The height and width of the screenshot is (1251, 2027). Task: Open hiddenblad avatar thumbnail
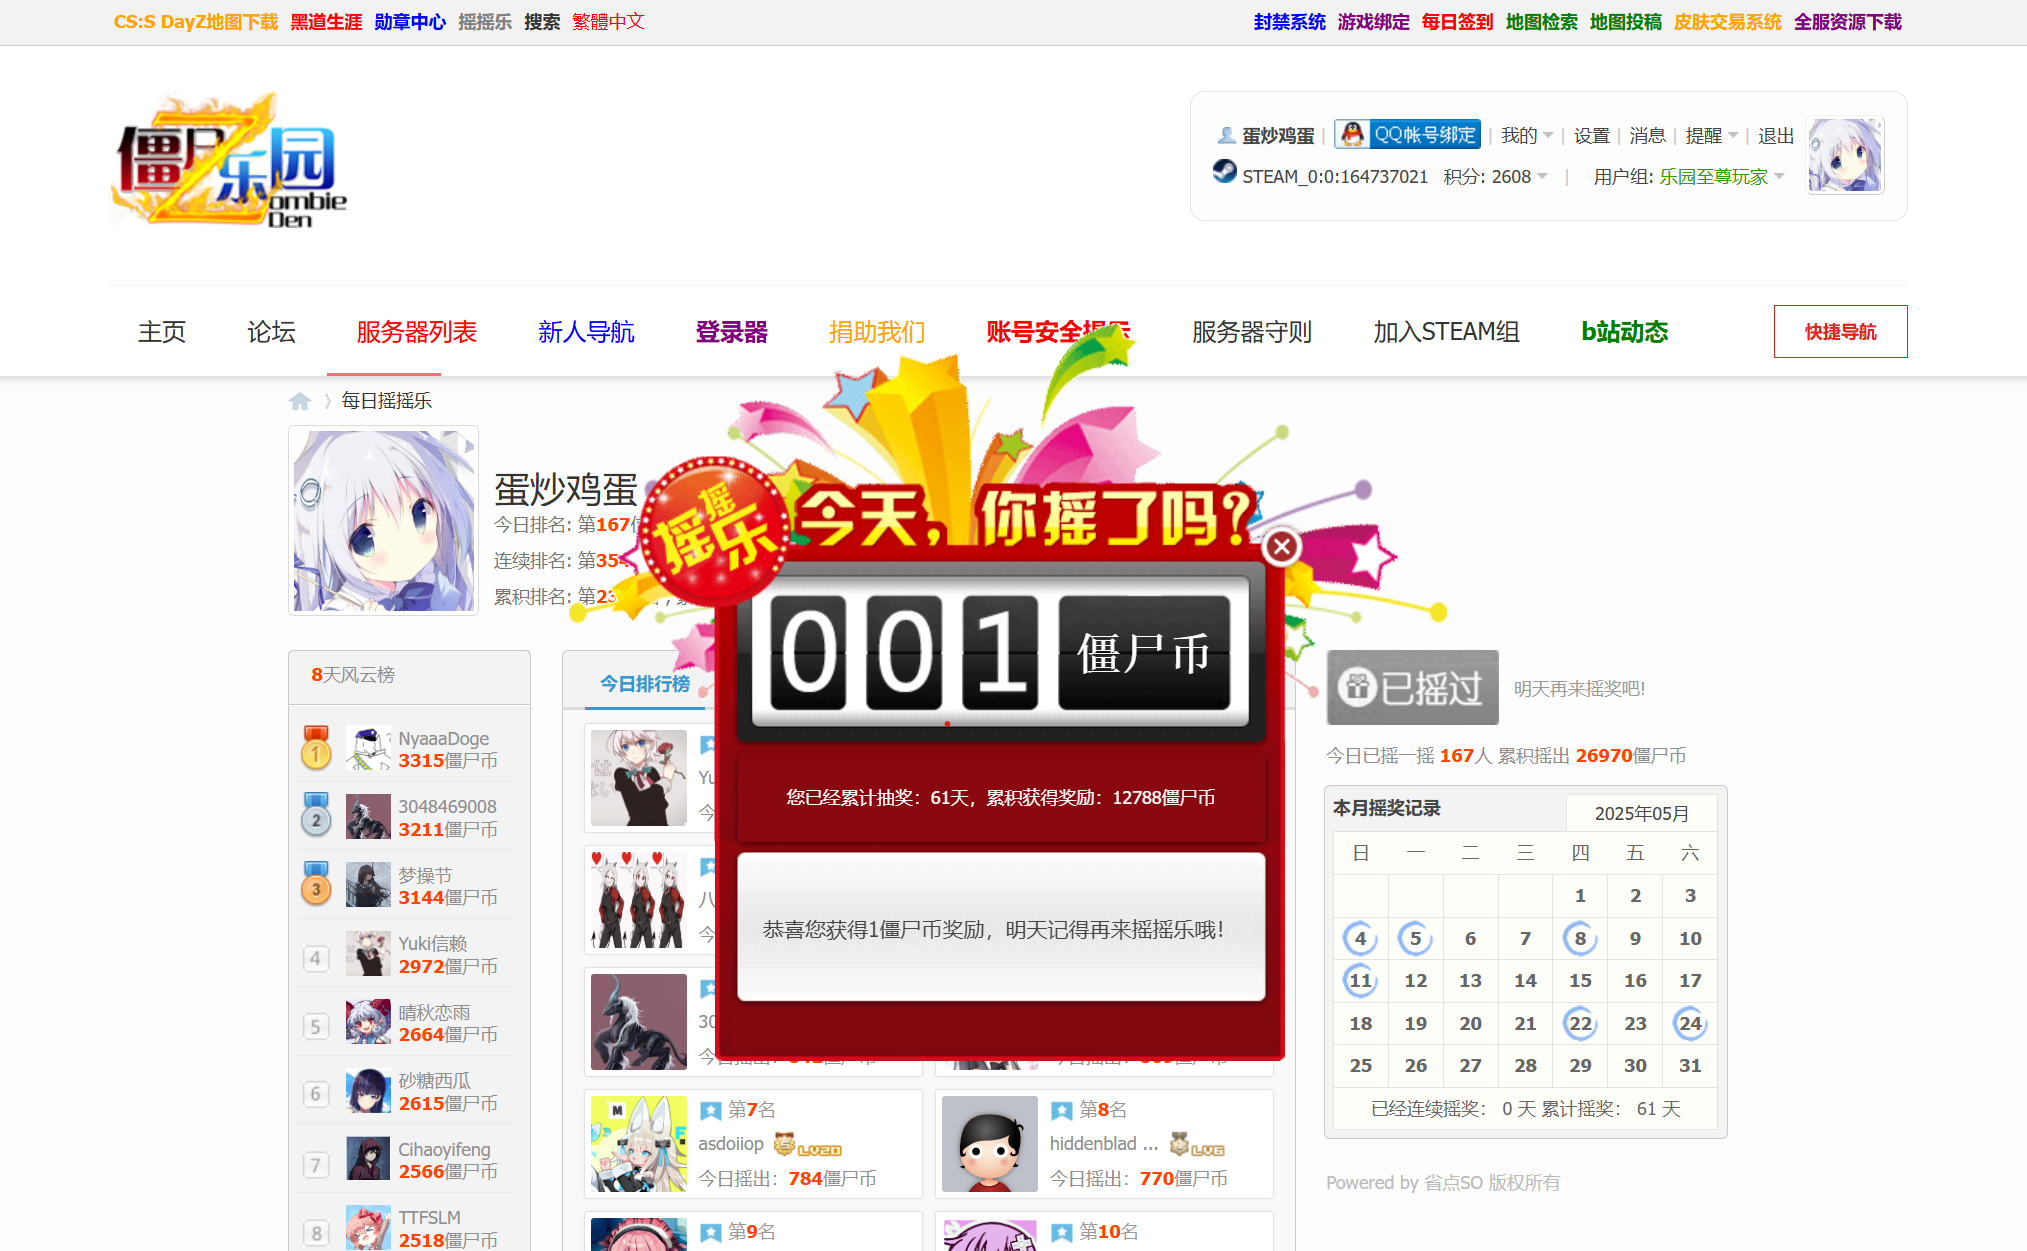990,1144
